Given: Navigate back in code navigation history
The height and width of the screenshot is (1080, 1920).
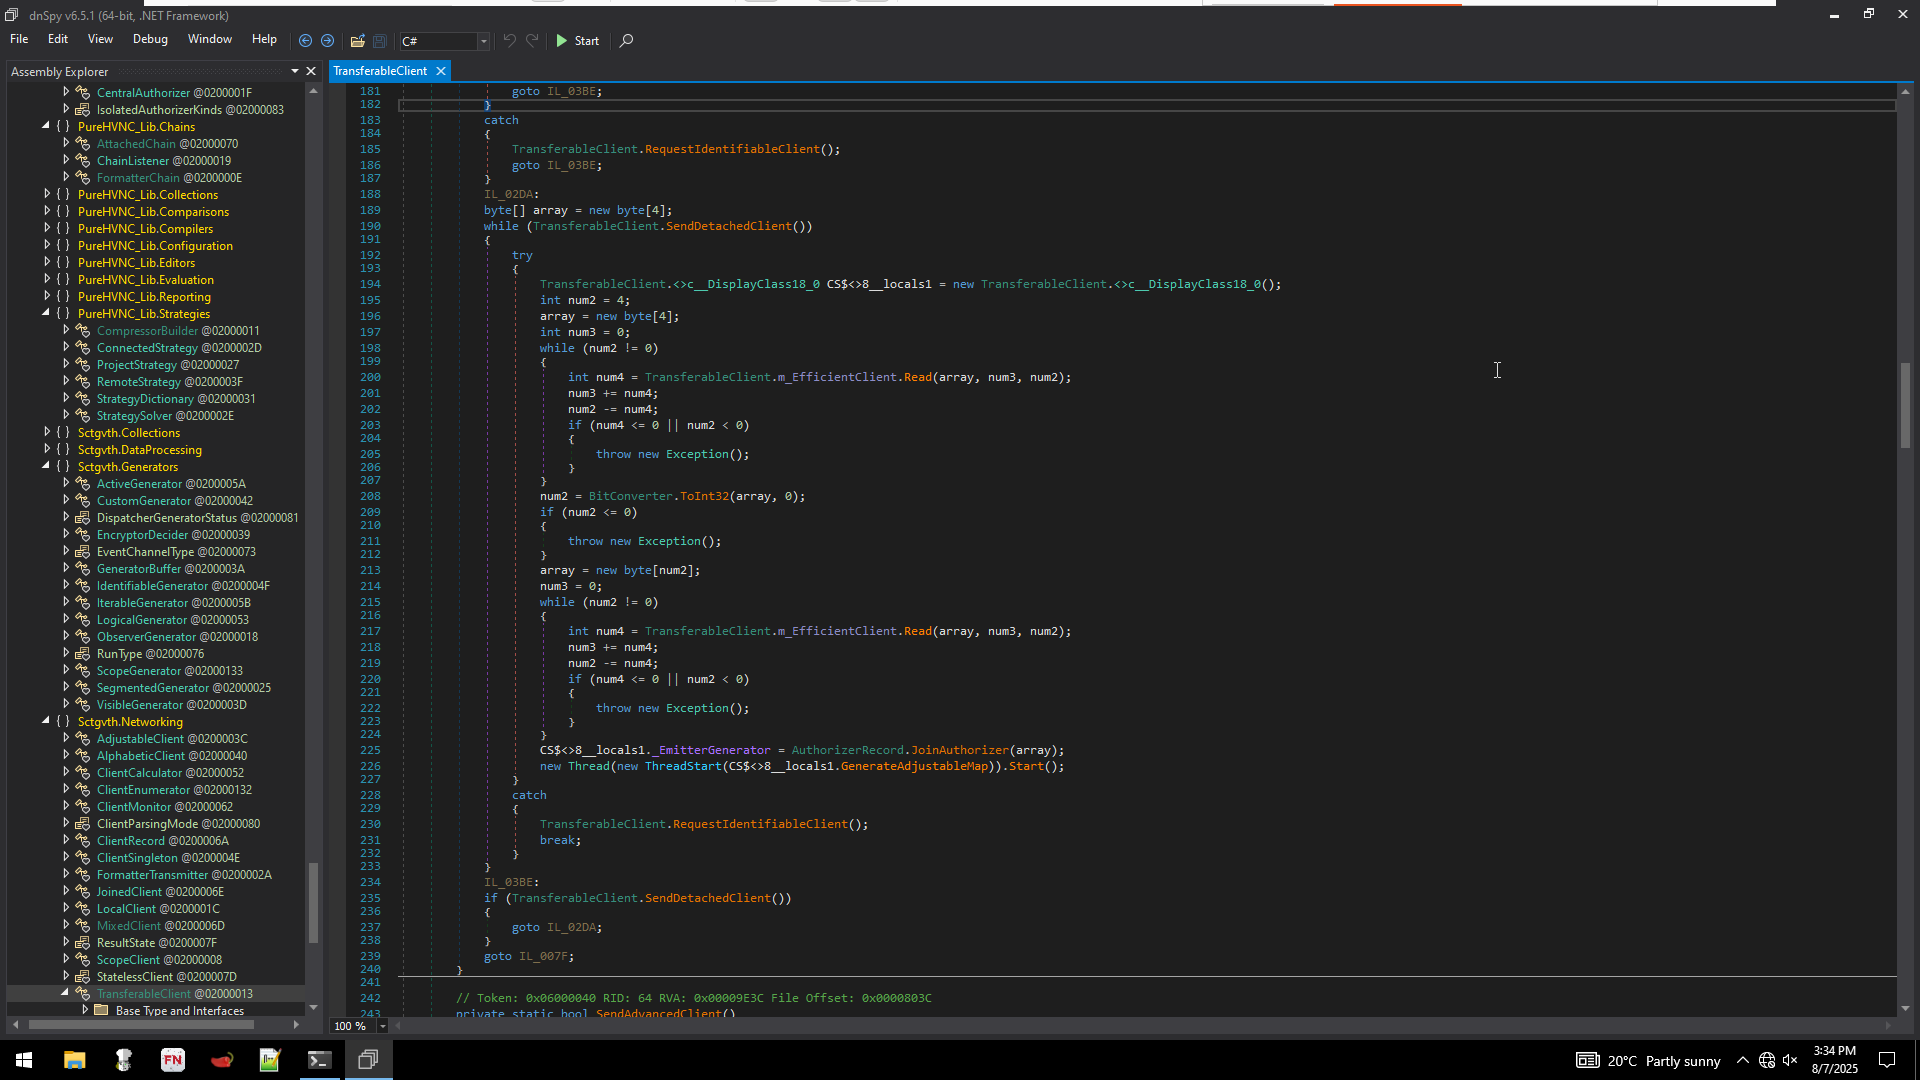Looking at the screenshot, I should tap(306, 41).
